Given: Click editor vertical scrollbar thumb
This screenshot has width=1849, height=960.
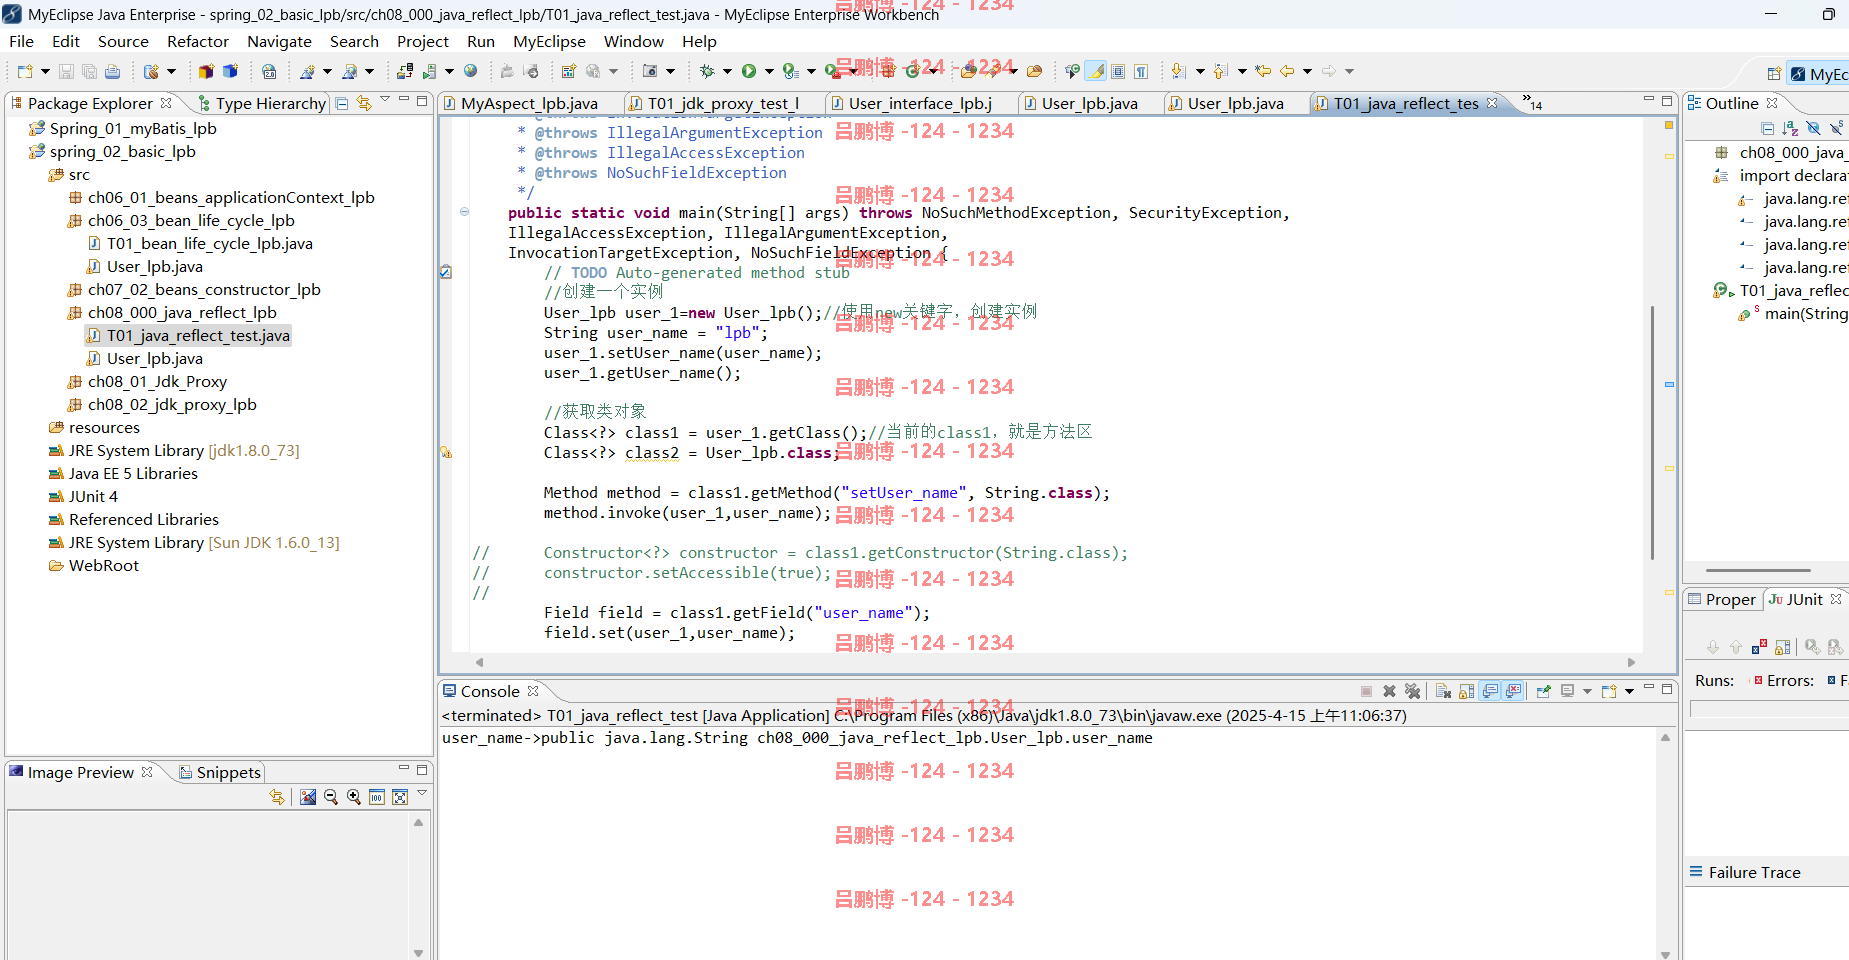Looking at the screenshot, I should pos(1652,433).
